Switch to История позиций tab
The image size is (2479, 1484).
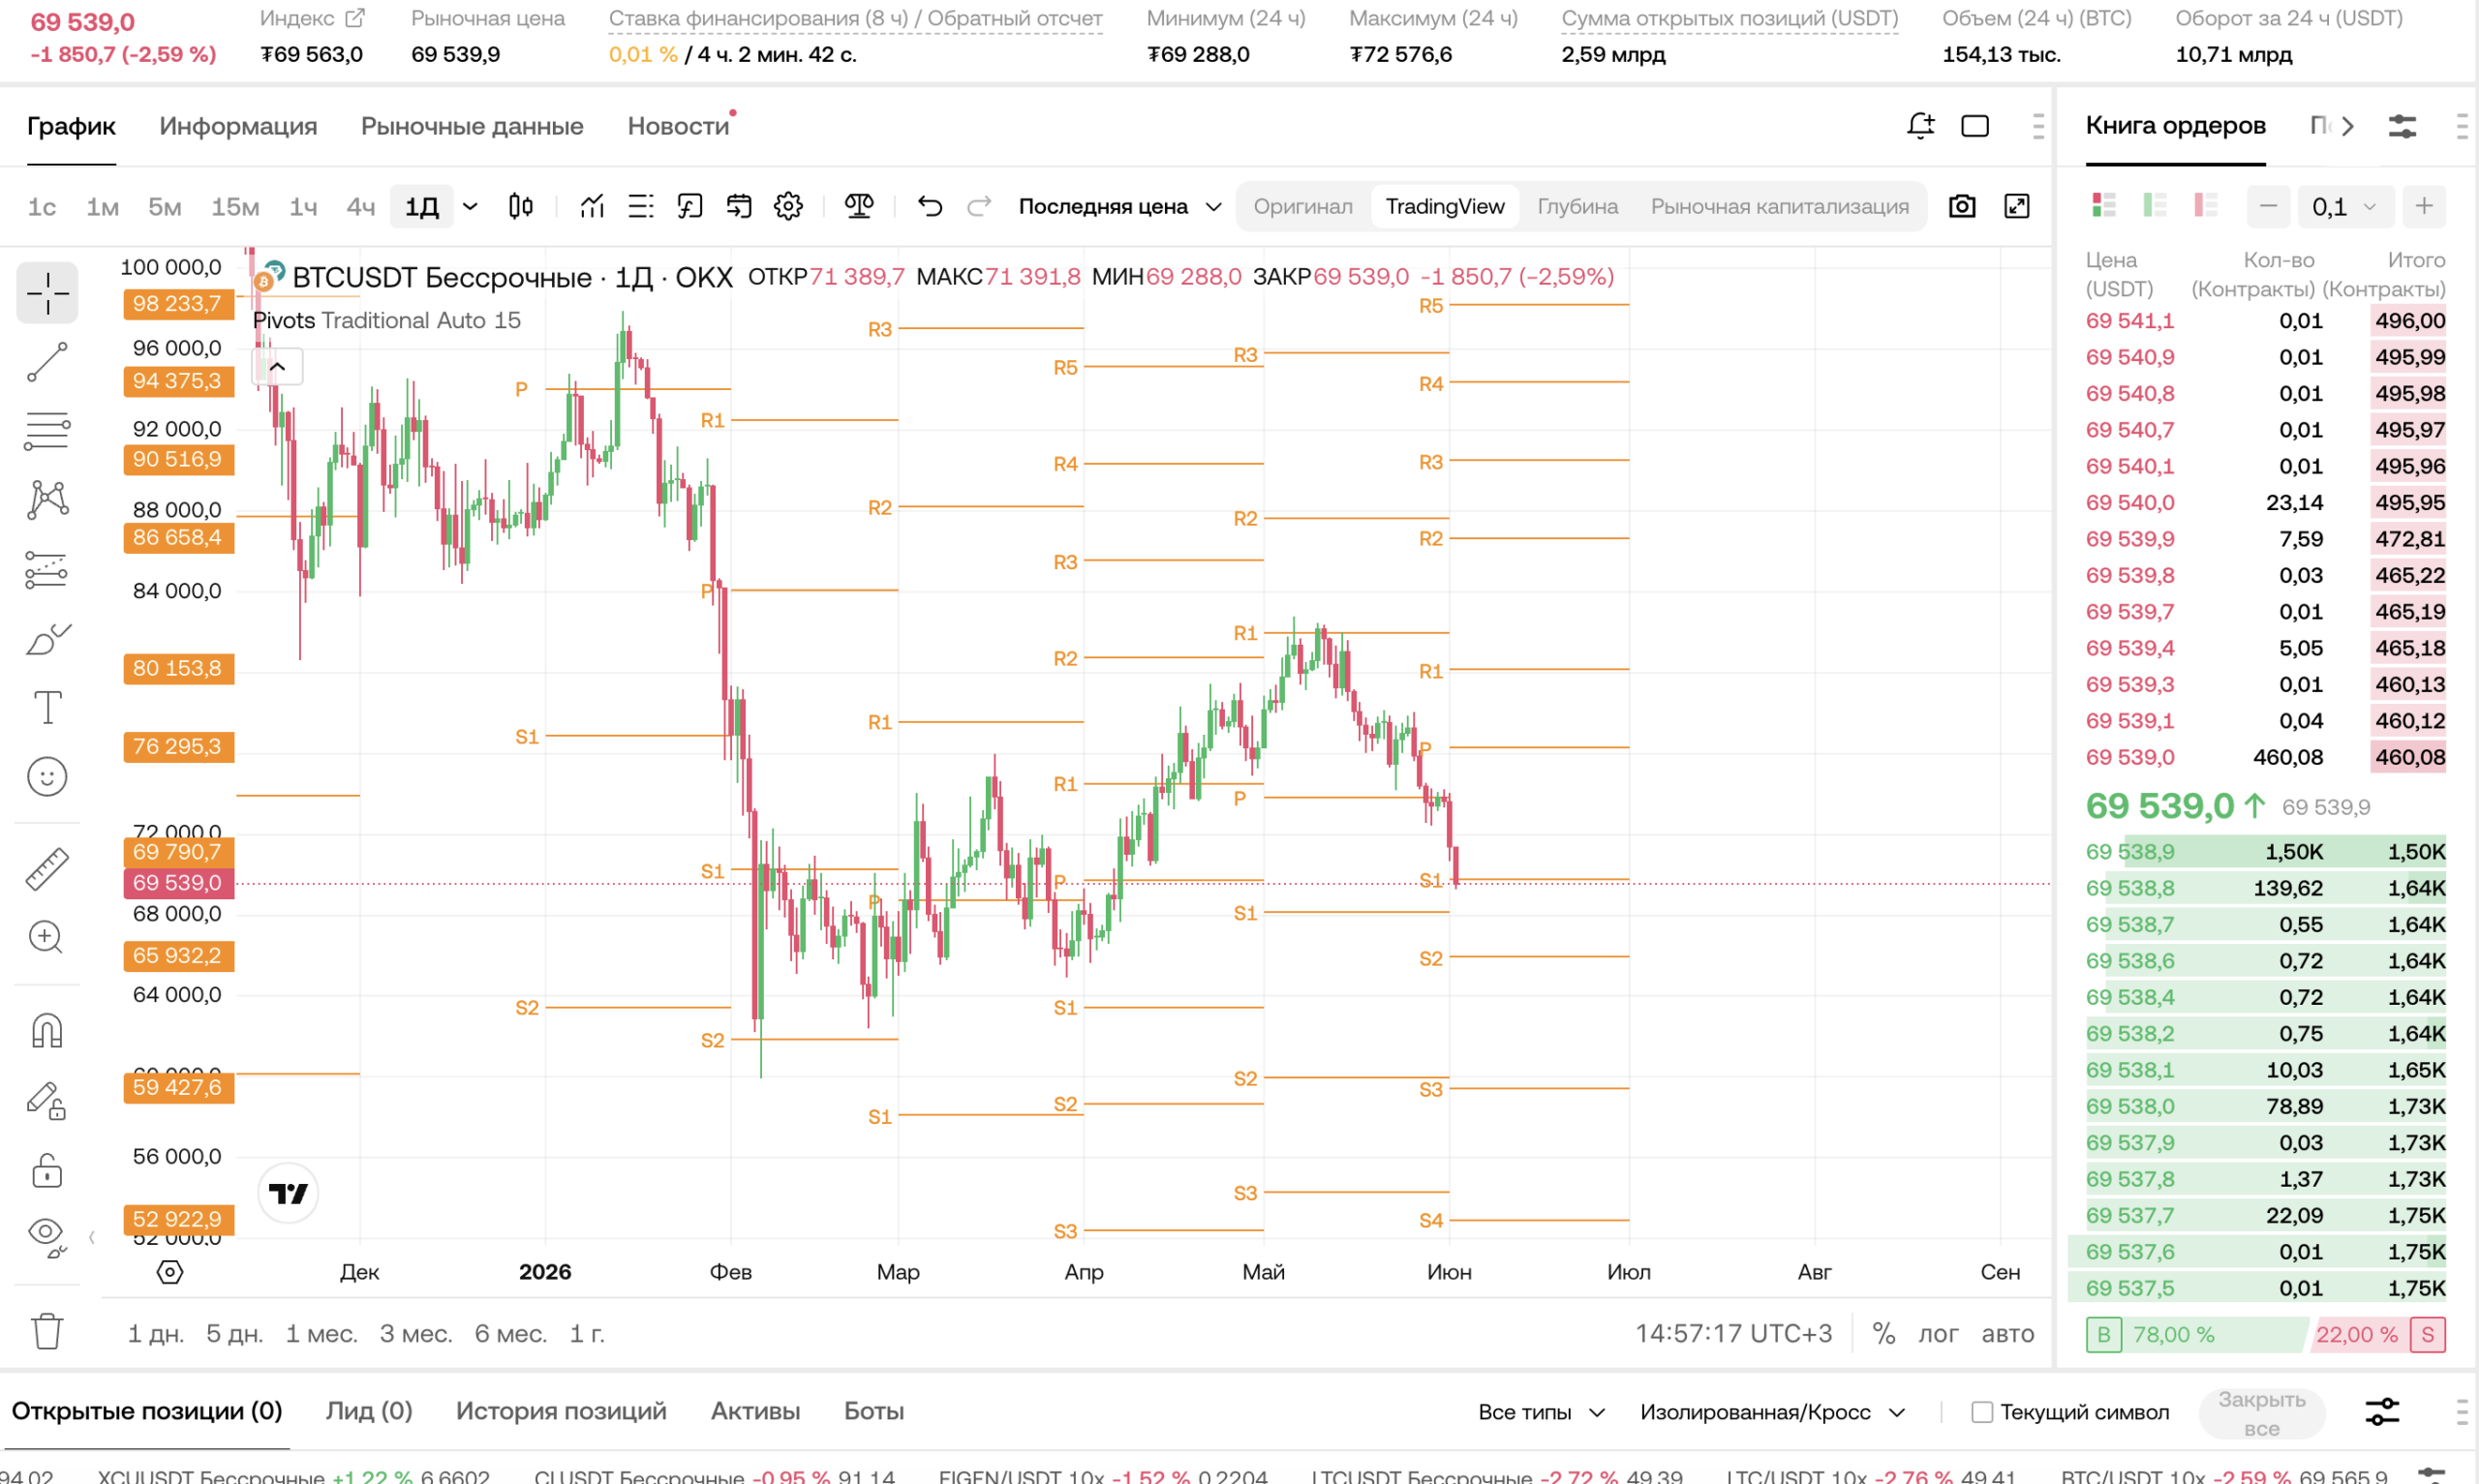(x=561, y=1411)
